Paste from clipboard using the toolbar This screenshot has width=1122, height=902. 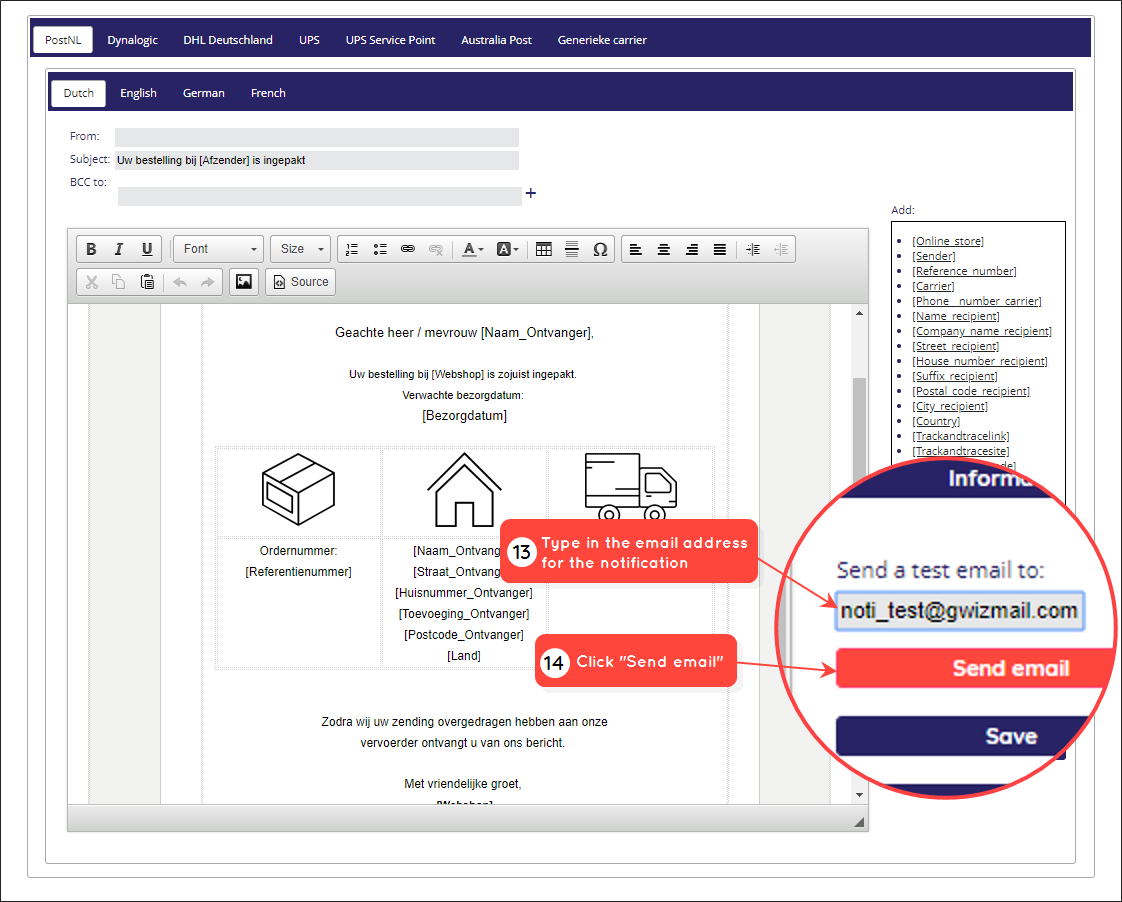147,282
